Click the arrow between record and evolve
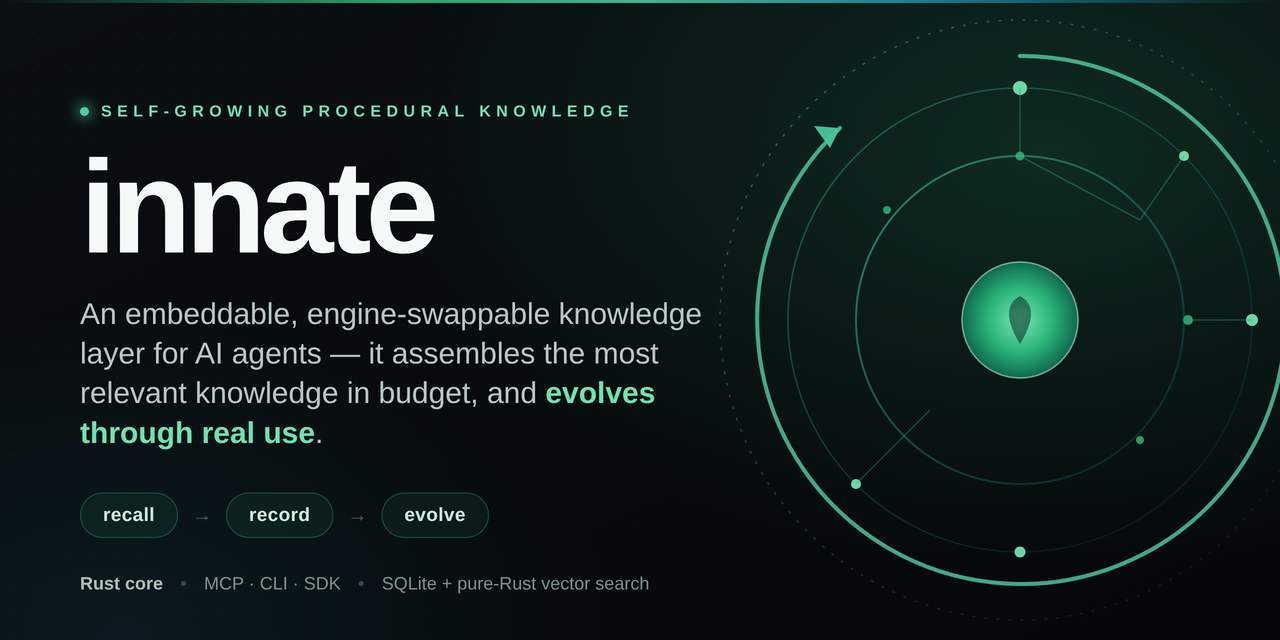This screenshot has height=640, width=1280. tap(357, 517)
